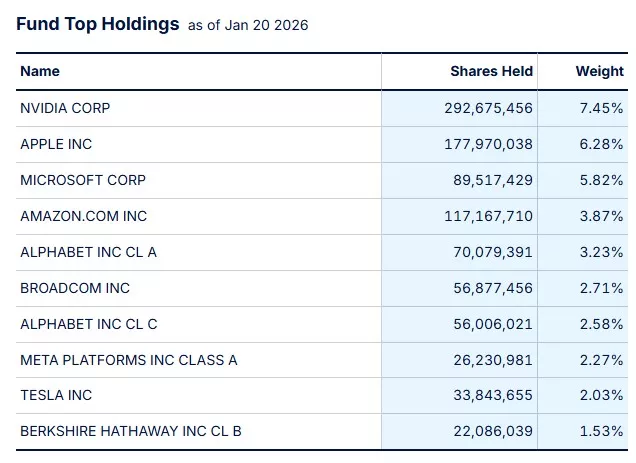
Task: Click the Weight column header
Action: 599,71
